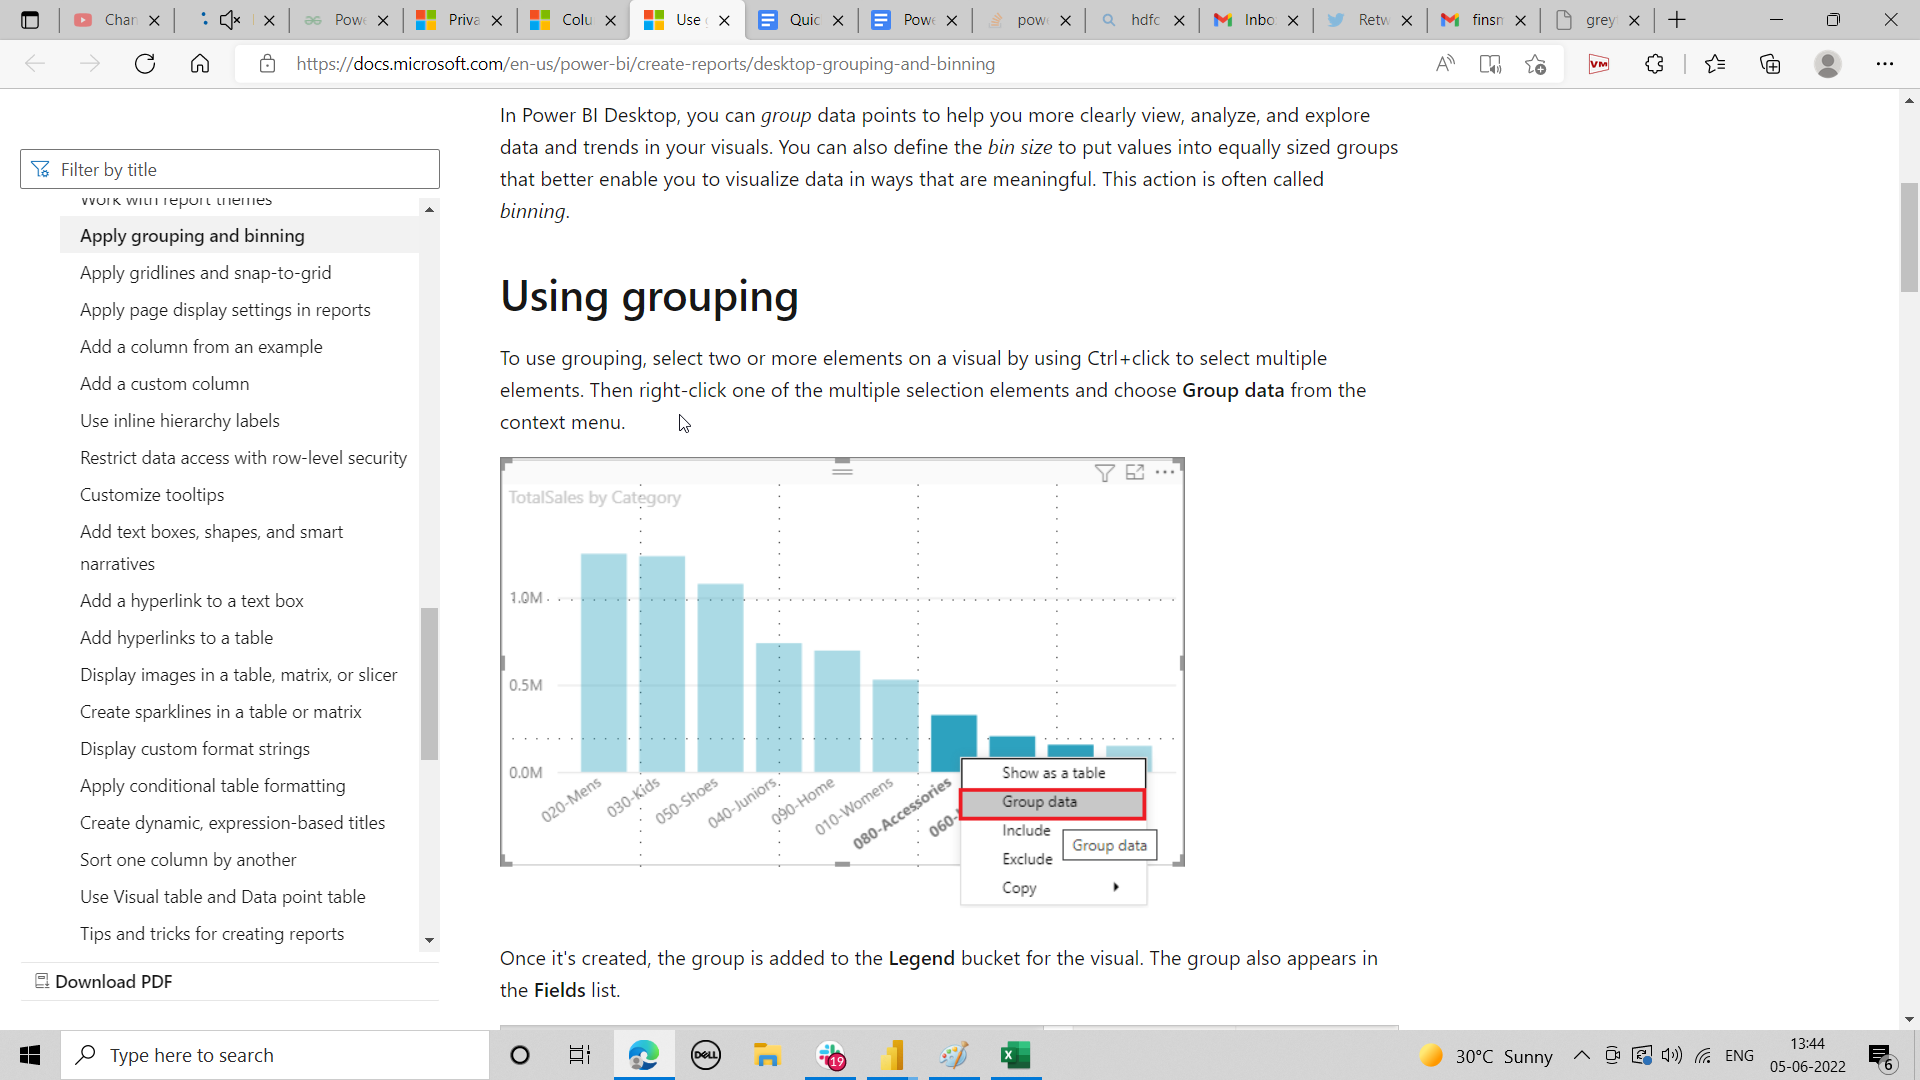This screenshot has width=1920, height=1080.
Task: Open Task View on the taskbar
Action: tap(580, 1055)
